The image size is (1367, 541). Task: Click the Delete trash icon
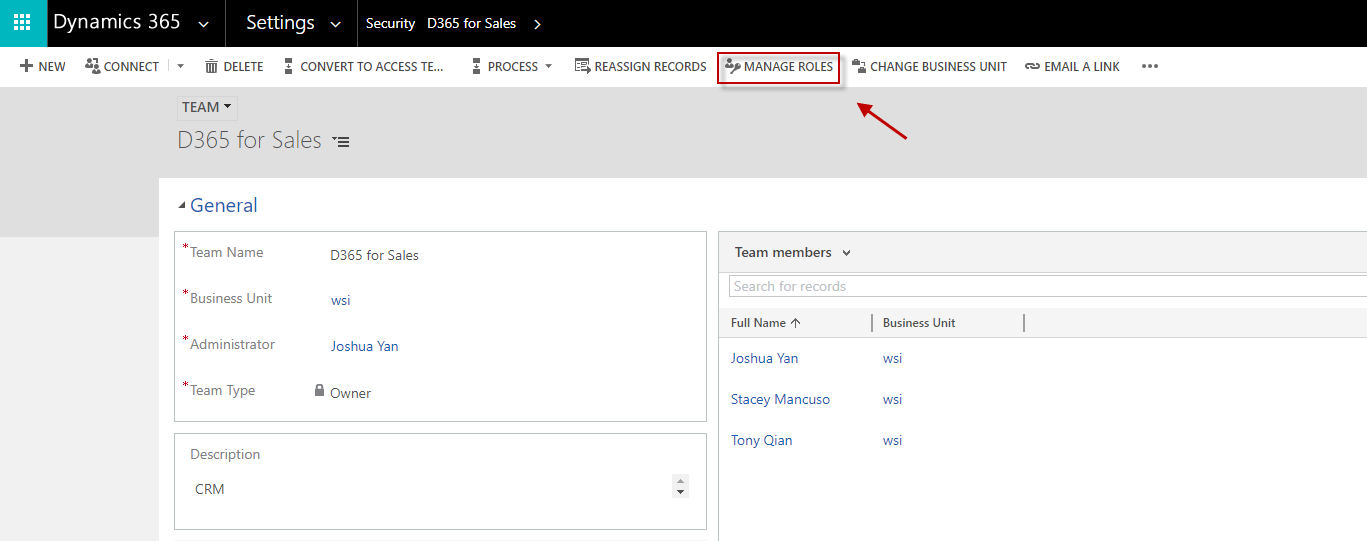pyautogui.click(x=211, y=66)
